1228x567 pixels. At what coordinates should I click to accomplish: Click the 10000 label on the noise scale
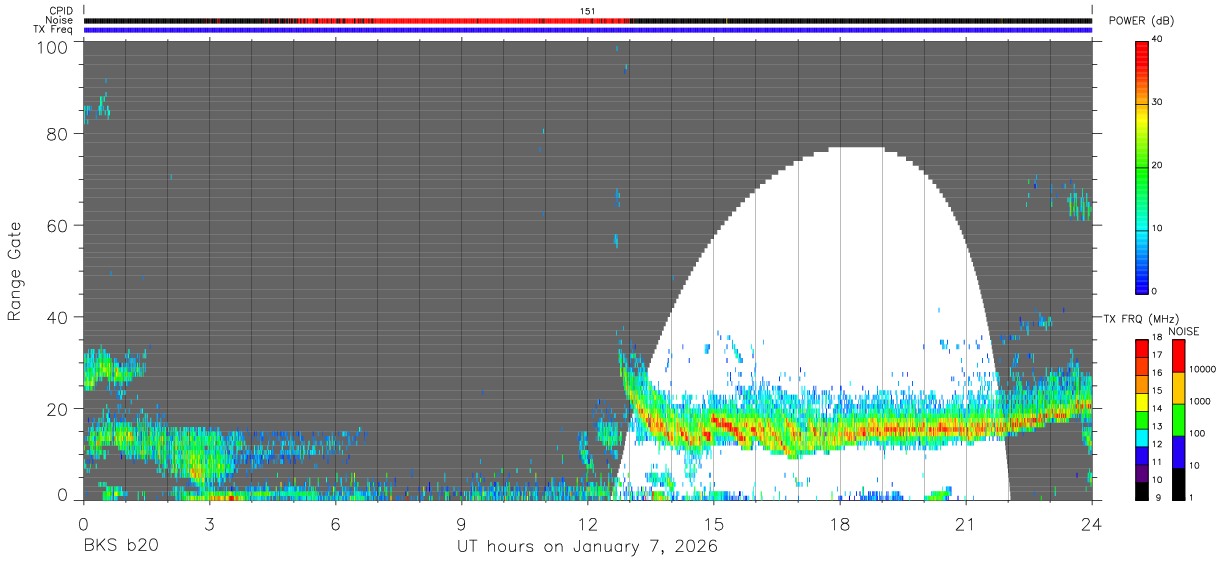tap(1202, 369)
